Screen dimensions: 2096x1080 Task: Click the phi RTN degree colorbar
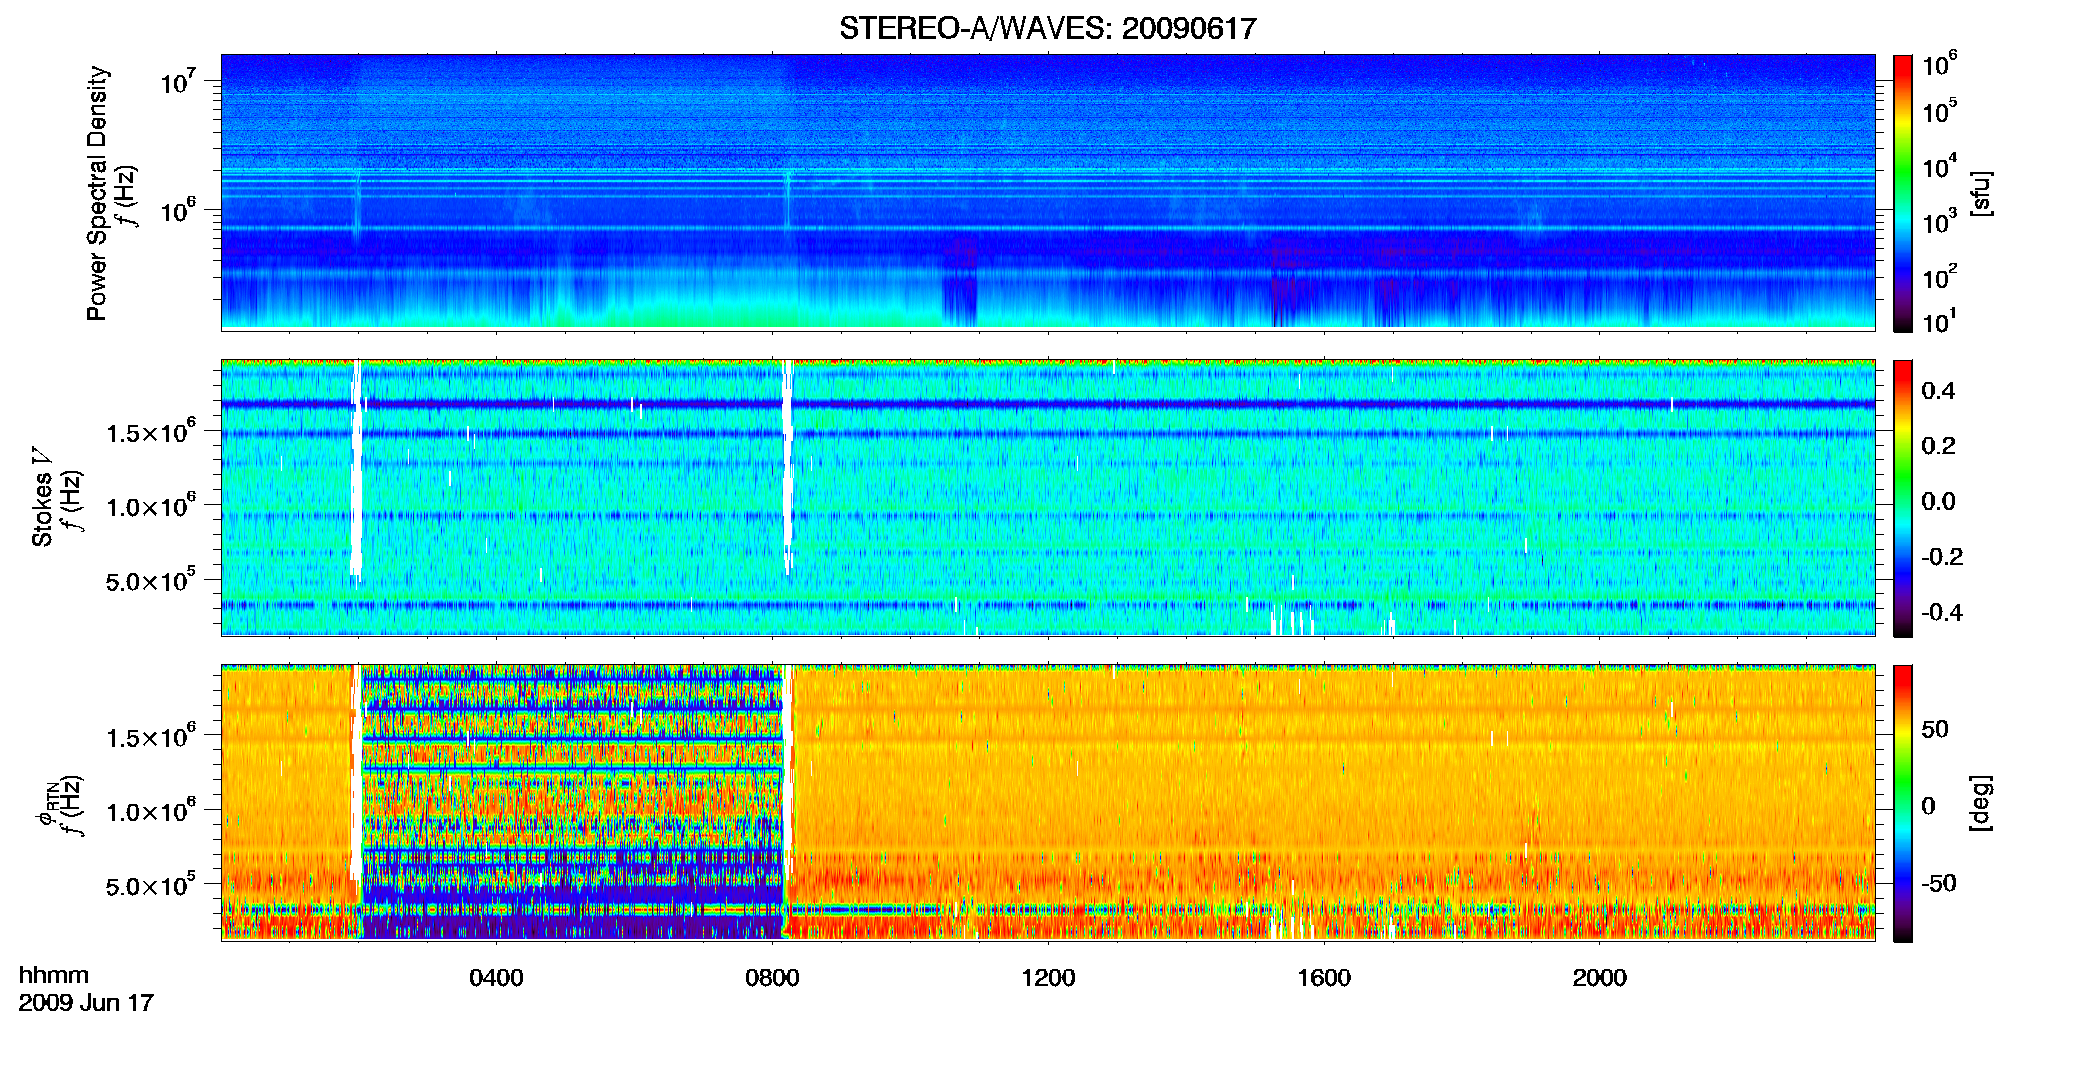1903,803
